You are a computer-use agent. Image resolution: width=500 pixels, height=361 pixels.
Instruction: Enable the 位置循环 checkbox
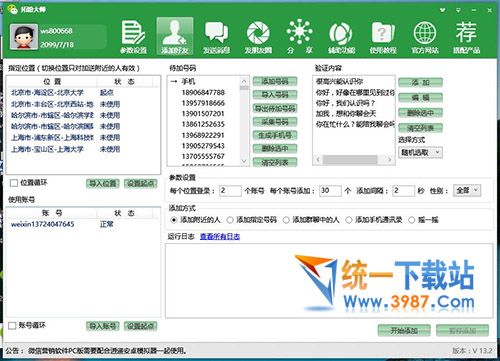tap(14, 183)
